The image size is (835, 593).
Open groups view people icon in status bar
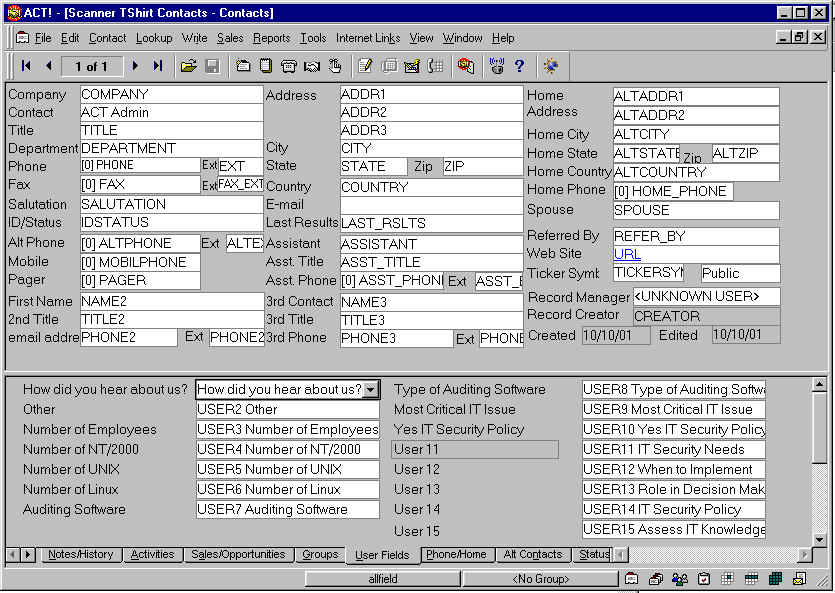tap(680, 579)
